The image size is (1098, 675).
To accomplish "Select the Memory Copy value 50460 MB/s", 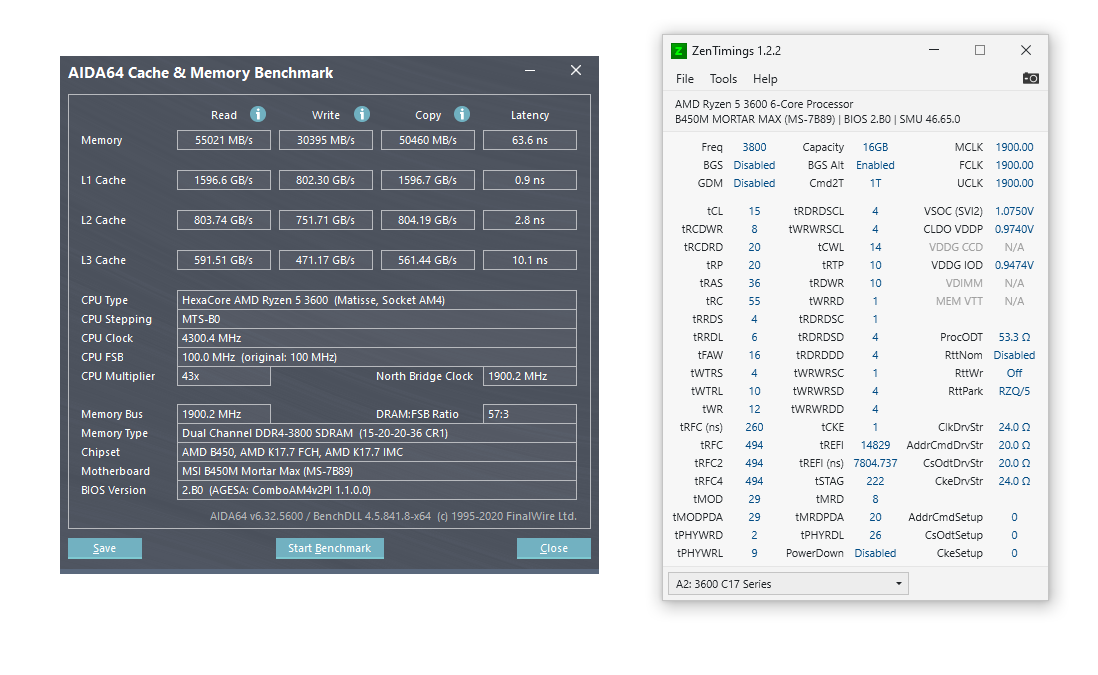I will pyautogui.click(x=428, y=140).
